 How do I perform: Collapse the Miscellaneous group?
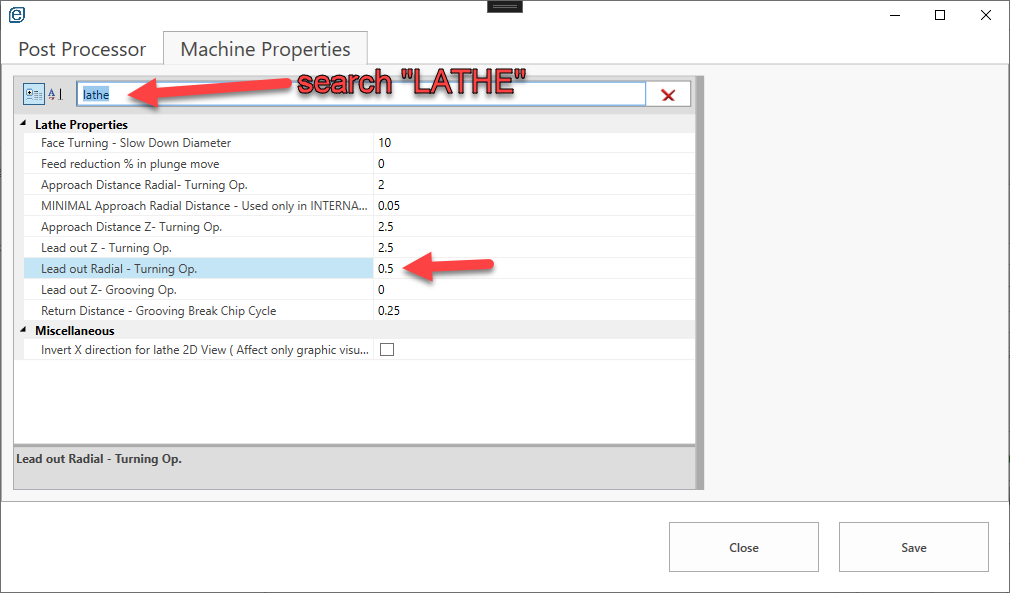pos(23,330)
